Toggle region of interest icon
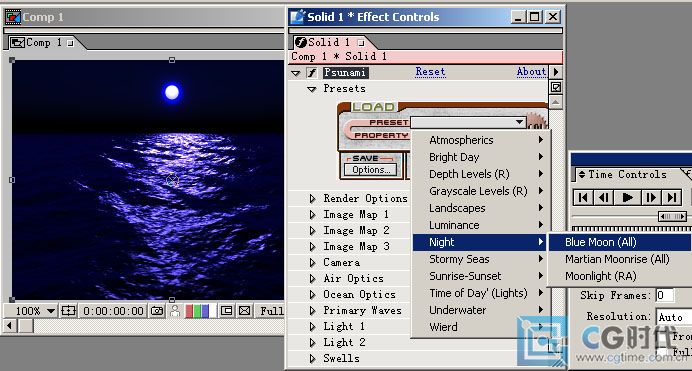Image resolution: width=692 pixels, height=371 pixels. 226,311
